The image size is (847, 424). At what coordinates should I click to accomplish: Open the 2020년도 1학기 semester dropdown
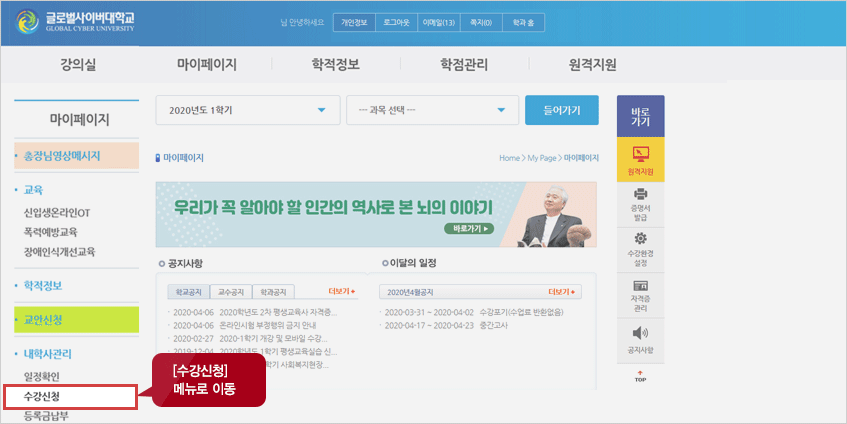click(248, 110)
